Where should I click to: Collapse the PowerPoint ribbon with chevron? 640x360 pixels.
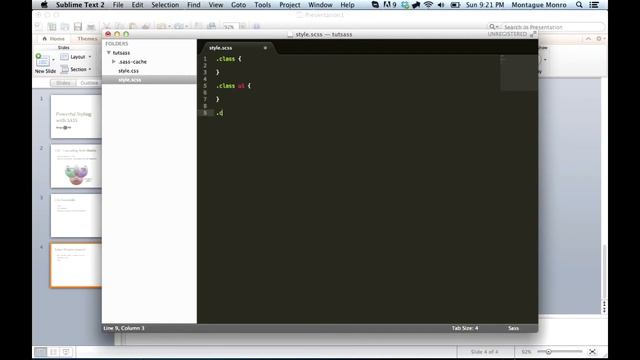point(588,38)
